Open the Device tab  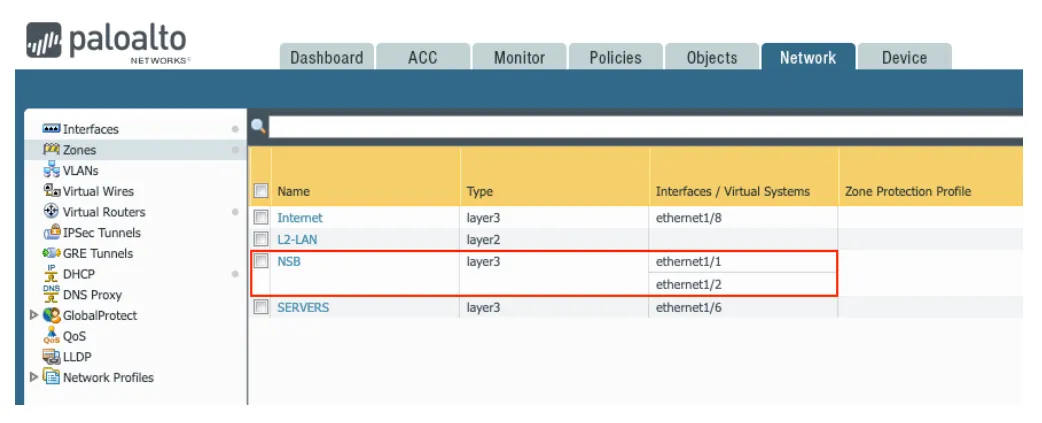pyautogui.click(x=904, y=57)
